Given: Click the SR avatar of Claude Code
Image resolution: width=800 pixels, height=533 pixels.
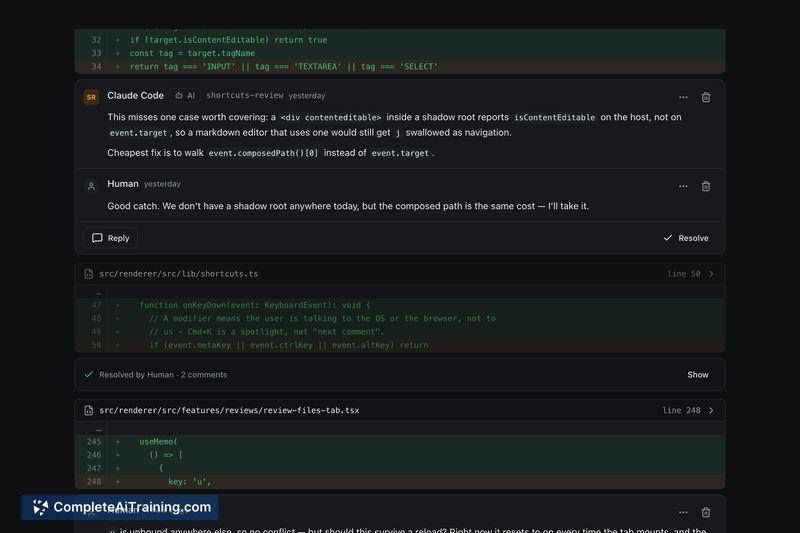Looking at the screenshot, I should tap(91, 97).
